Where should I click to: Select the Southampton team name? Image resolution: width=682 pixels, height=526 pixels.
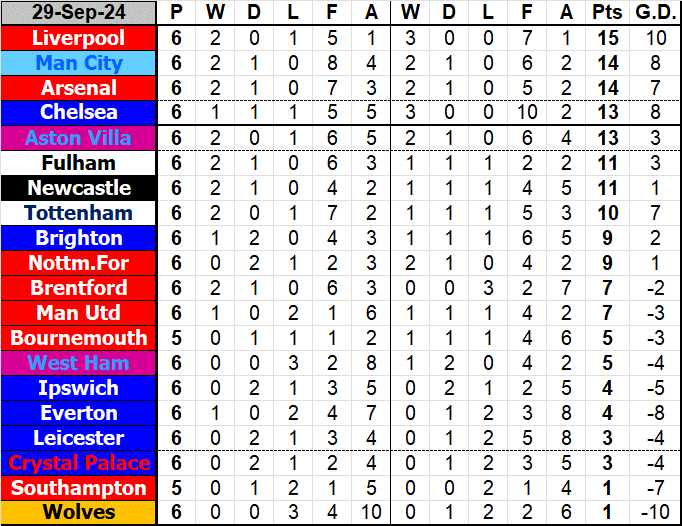click(79, 488)
